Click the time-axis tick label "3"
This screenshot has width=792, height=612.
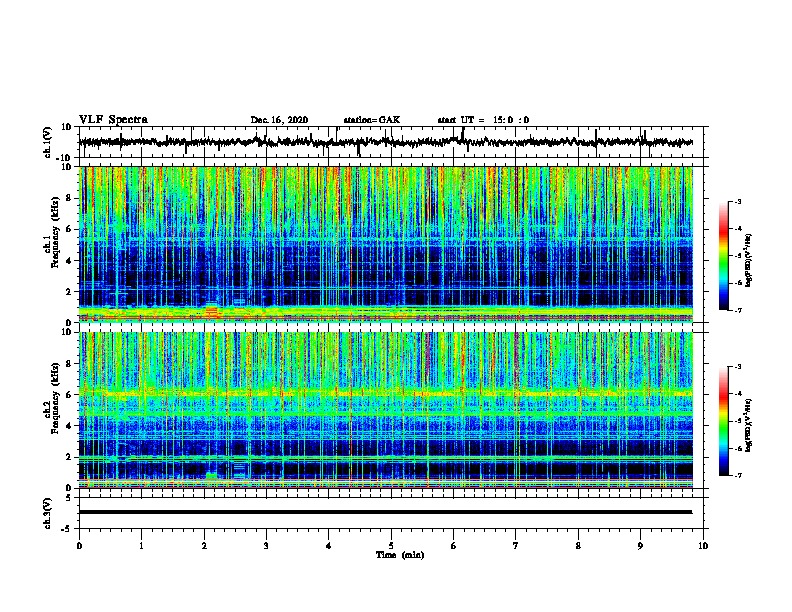266,546
